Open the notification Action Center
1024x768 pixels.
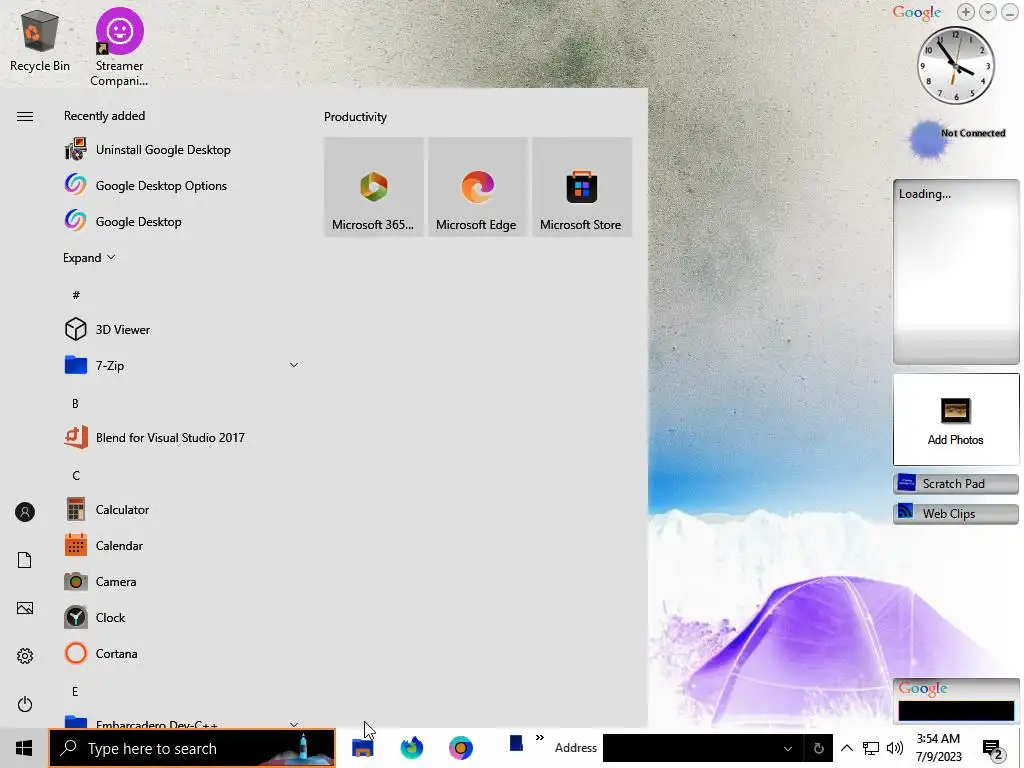click(x=993, y=749)
